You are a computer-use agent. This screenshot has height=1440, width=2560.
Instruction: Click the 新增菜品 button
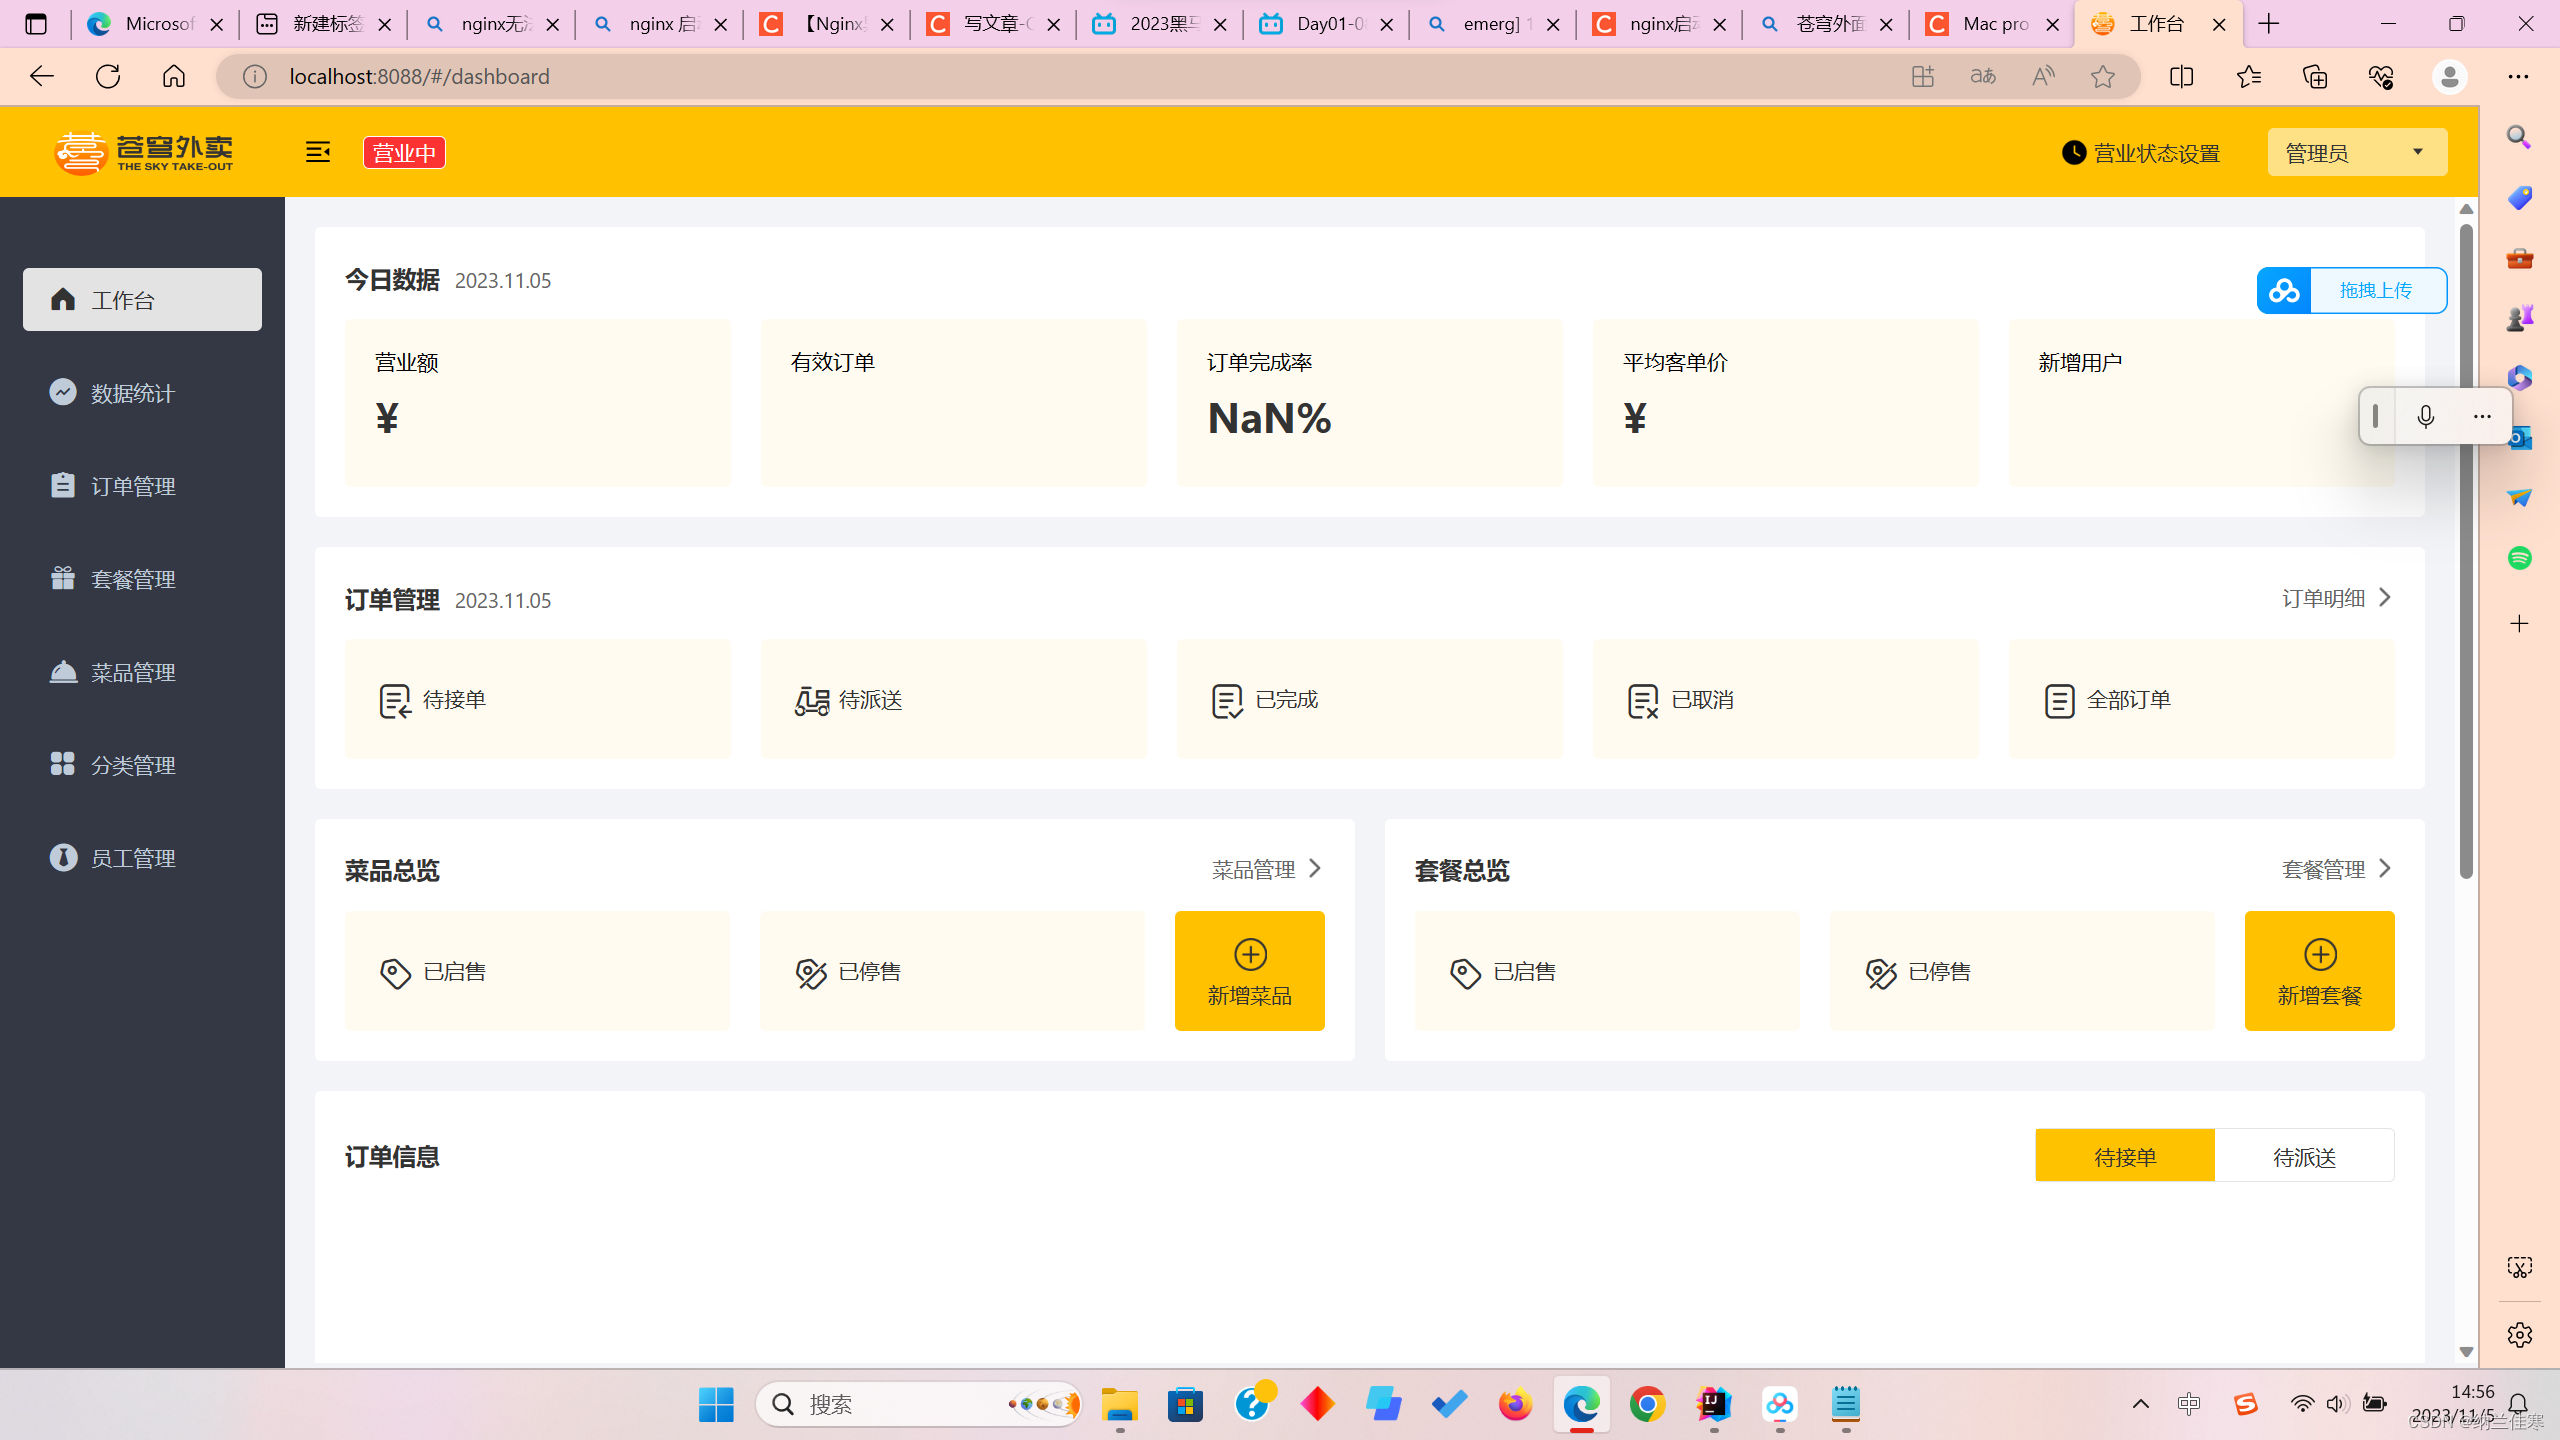pyautogui.click(x=1249, y=970)
